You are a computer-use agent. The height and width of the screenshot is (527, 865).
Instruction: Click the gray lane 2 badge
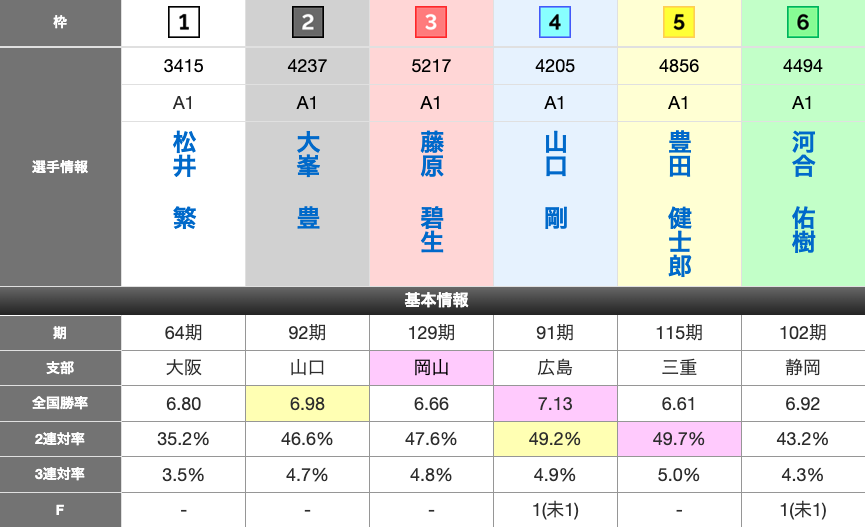tap(307, 22)
